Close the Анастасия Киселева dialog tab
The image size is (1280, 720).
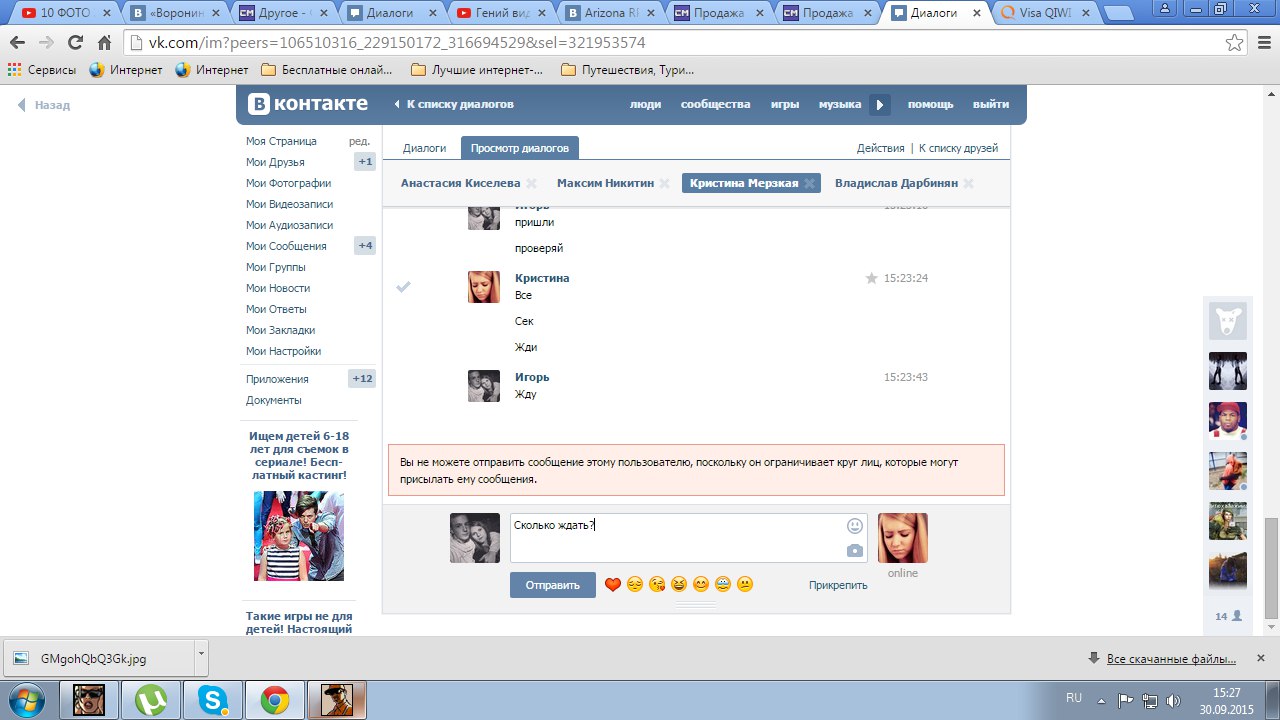pyautogui.click(x=531, y=183)
